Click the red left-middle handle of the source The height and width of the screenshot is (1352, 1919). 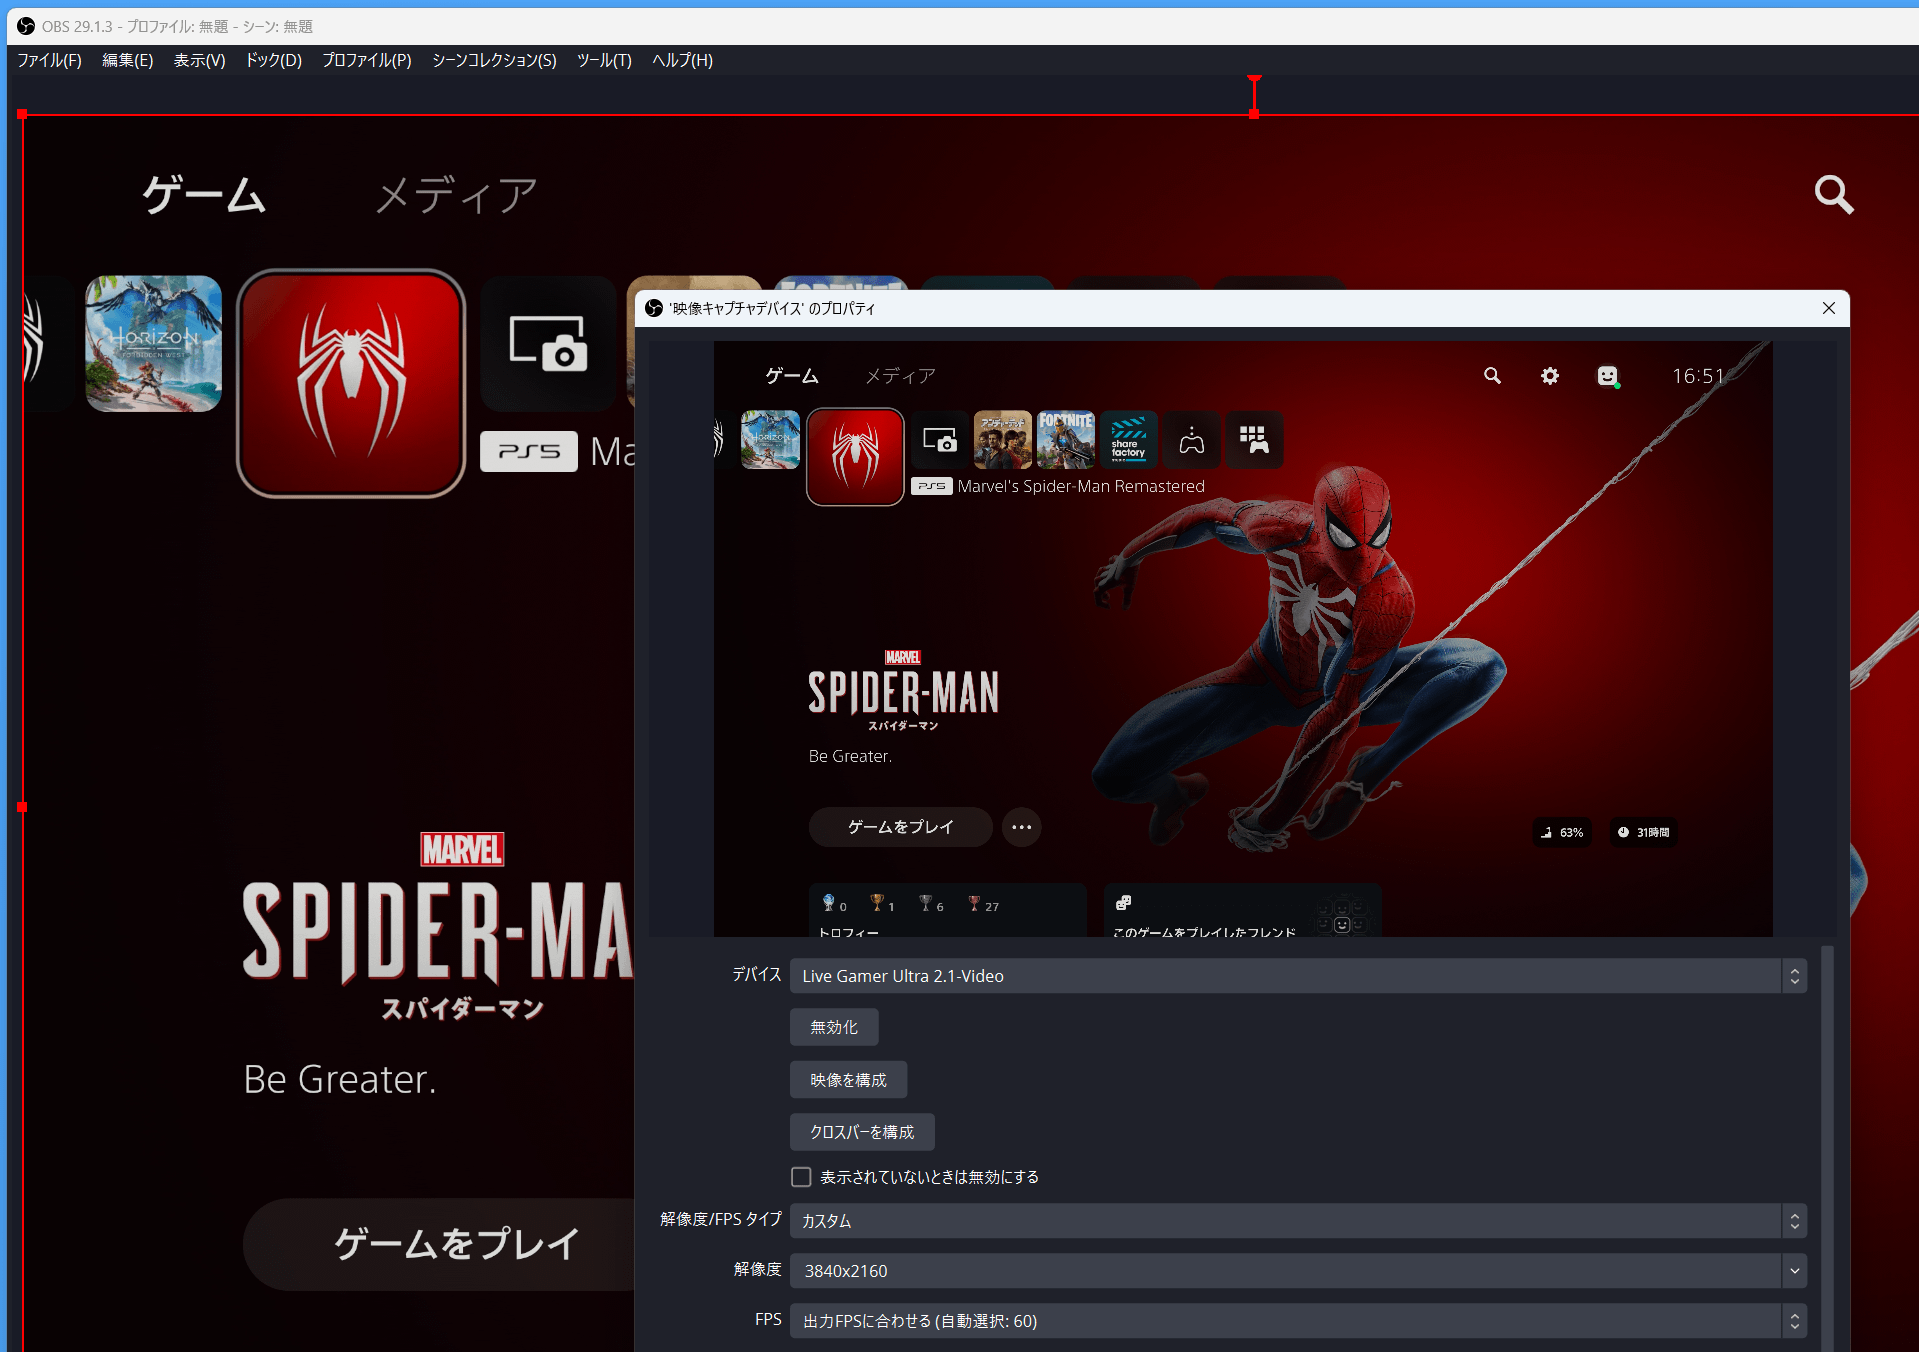coord(22,807)
